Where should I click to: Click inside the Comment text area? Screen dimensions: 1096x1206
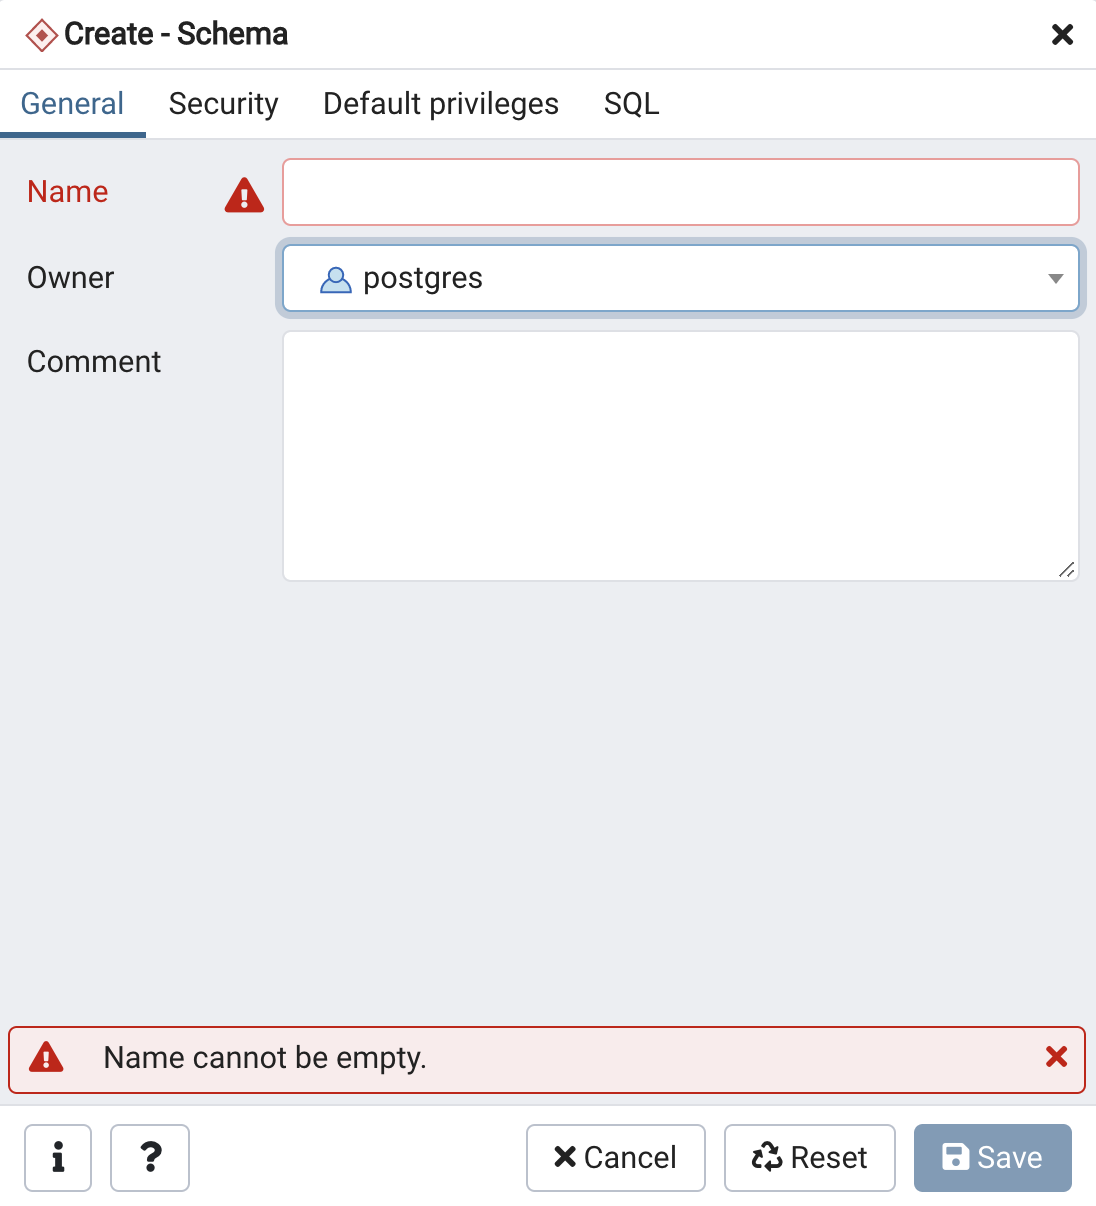(680, 456)
